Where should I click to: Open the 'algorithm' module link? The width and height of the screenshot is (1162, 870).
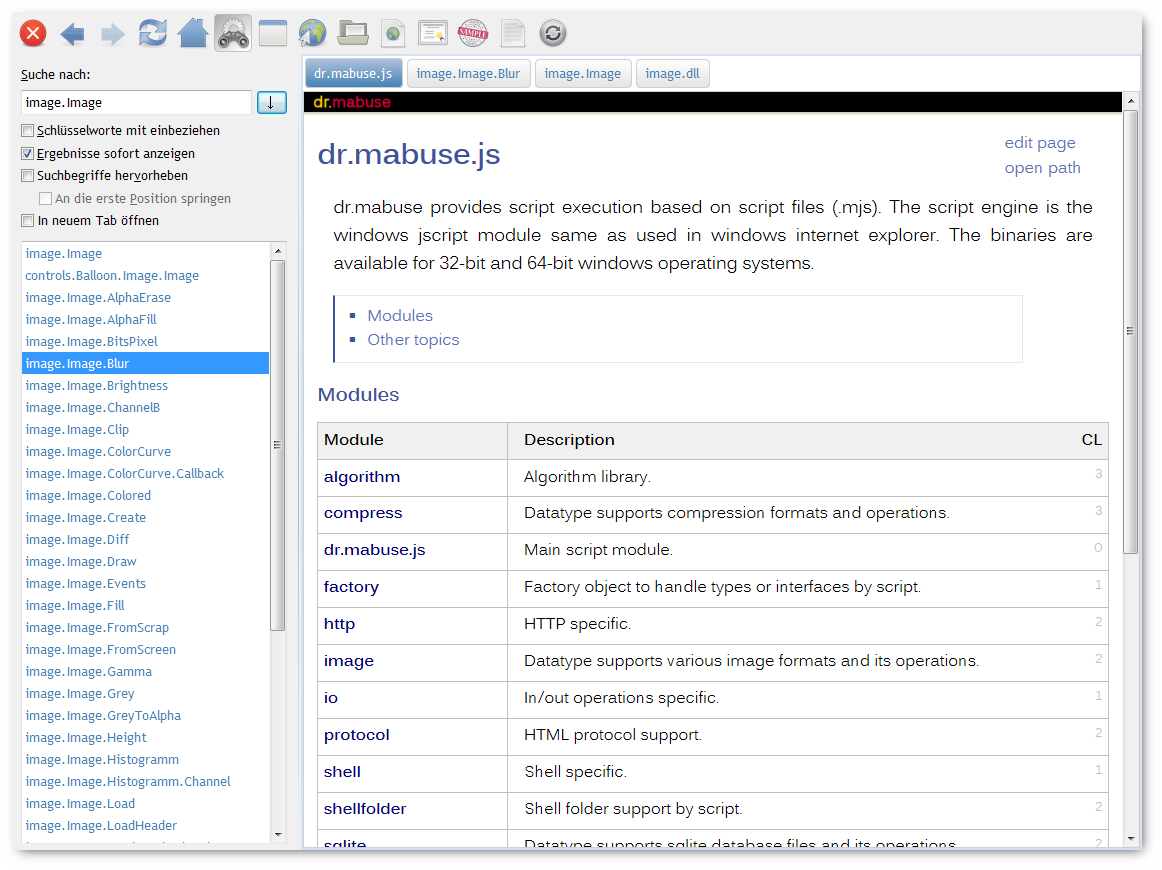(362, 477)
